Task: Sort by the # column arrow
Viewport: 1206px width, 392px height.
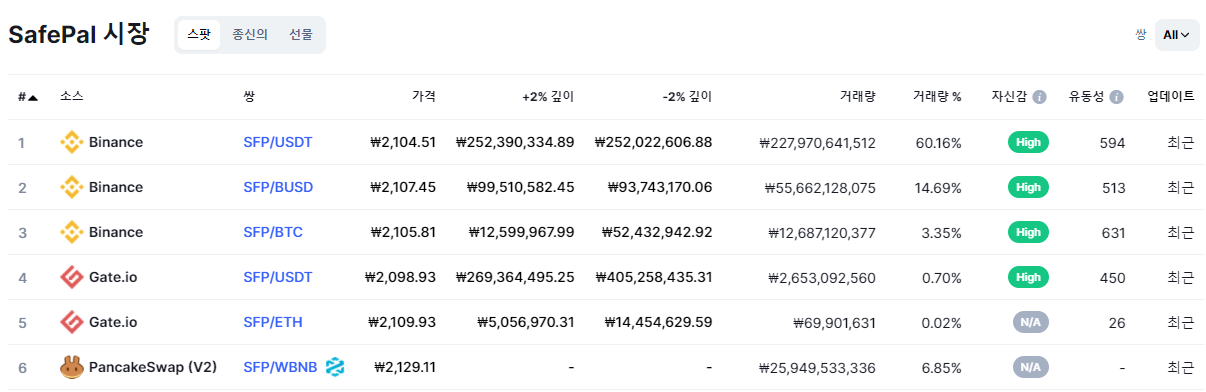Action: [x=33, y=97]
